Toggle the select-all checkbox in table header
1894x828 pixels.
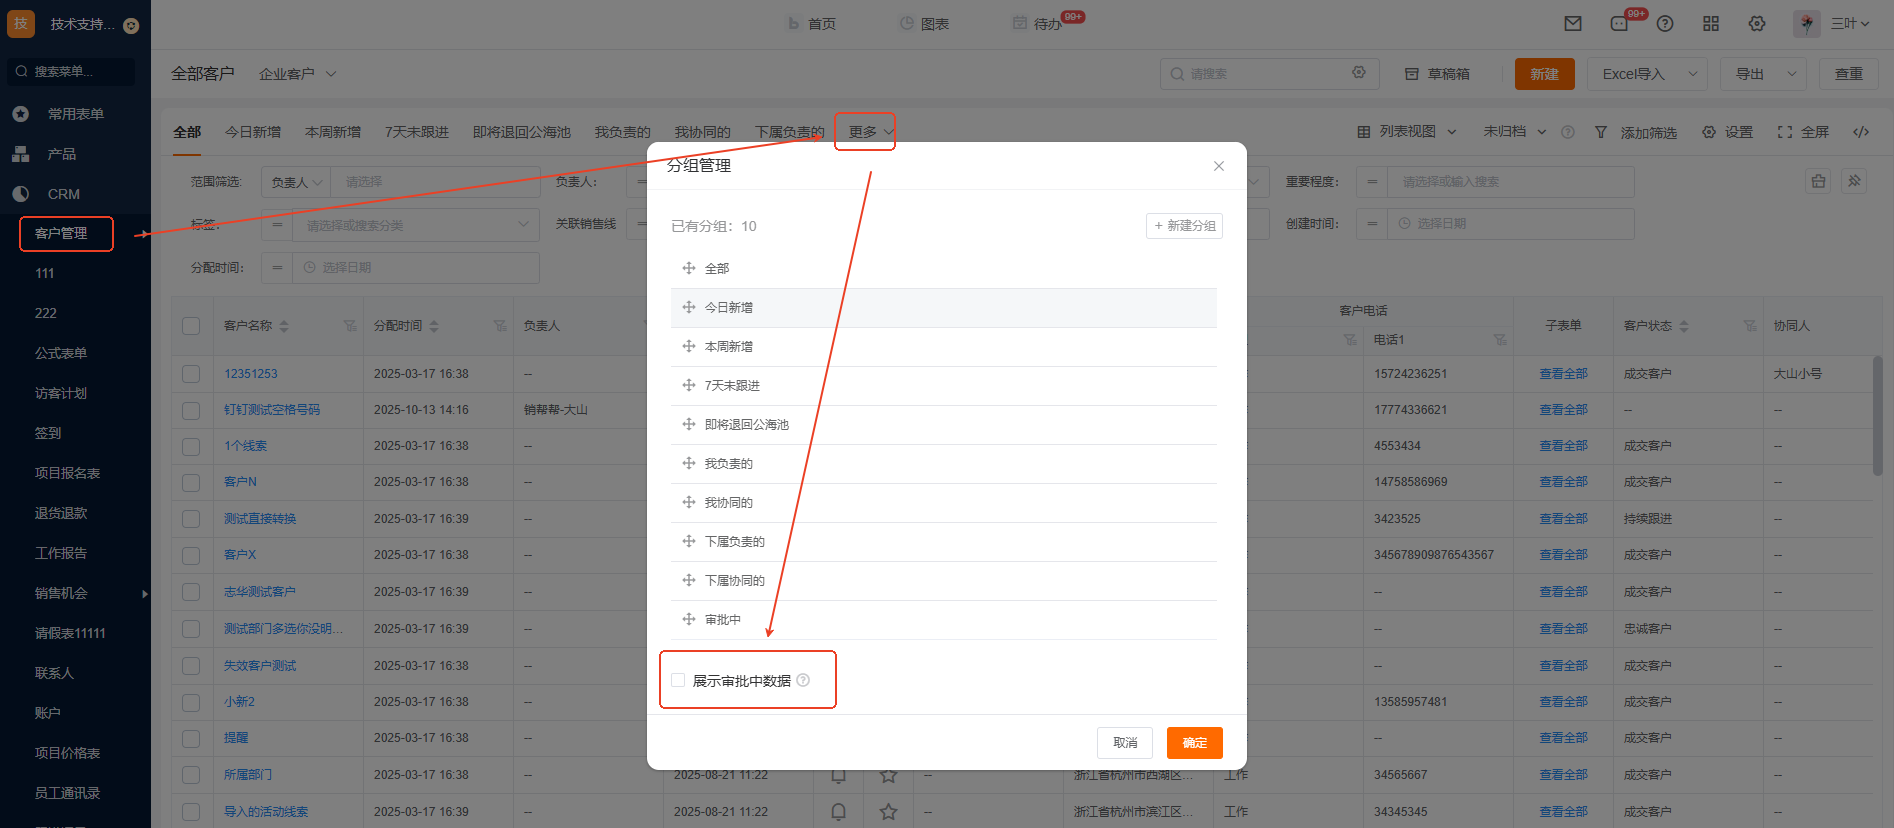(x=191, y=326)
